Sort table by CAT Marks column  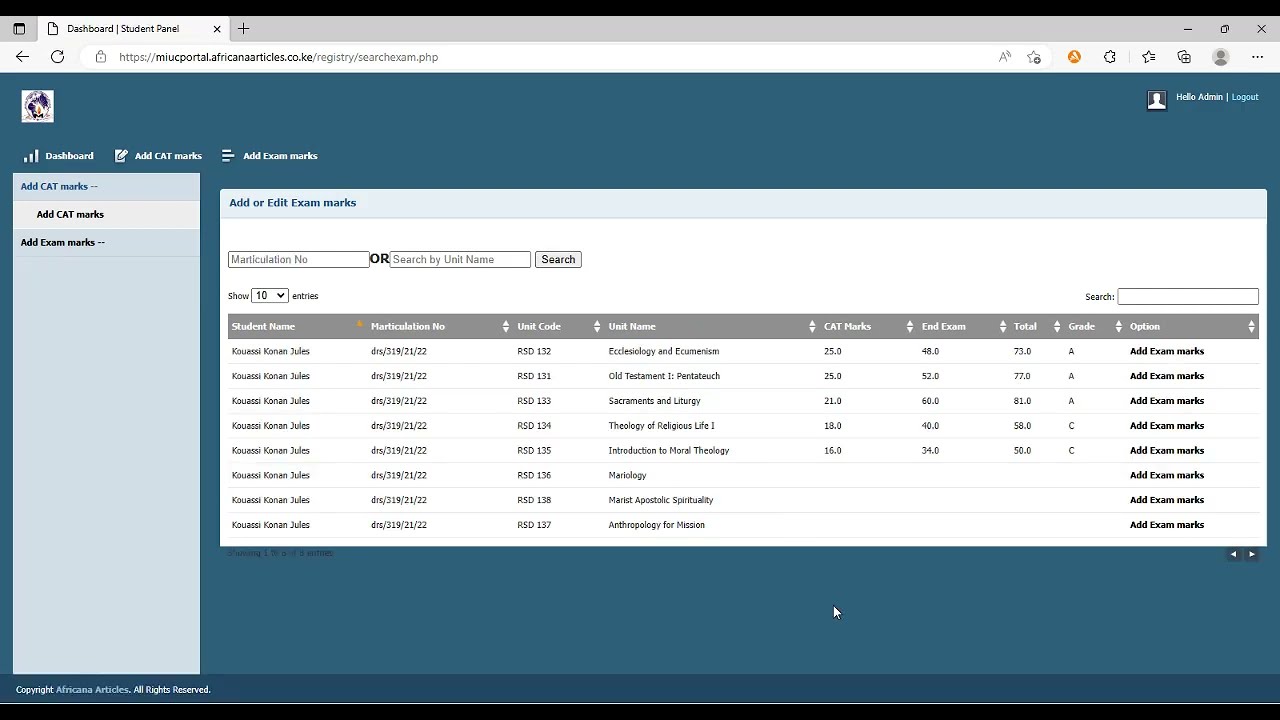tap(869, 326)
